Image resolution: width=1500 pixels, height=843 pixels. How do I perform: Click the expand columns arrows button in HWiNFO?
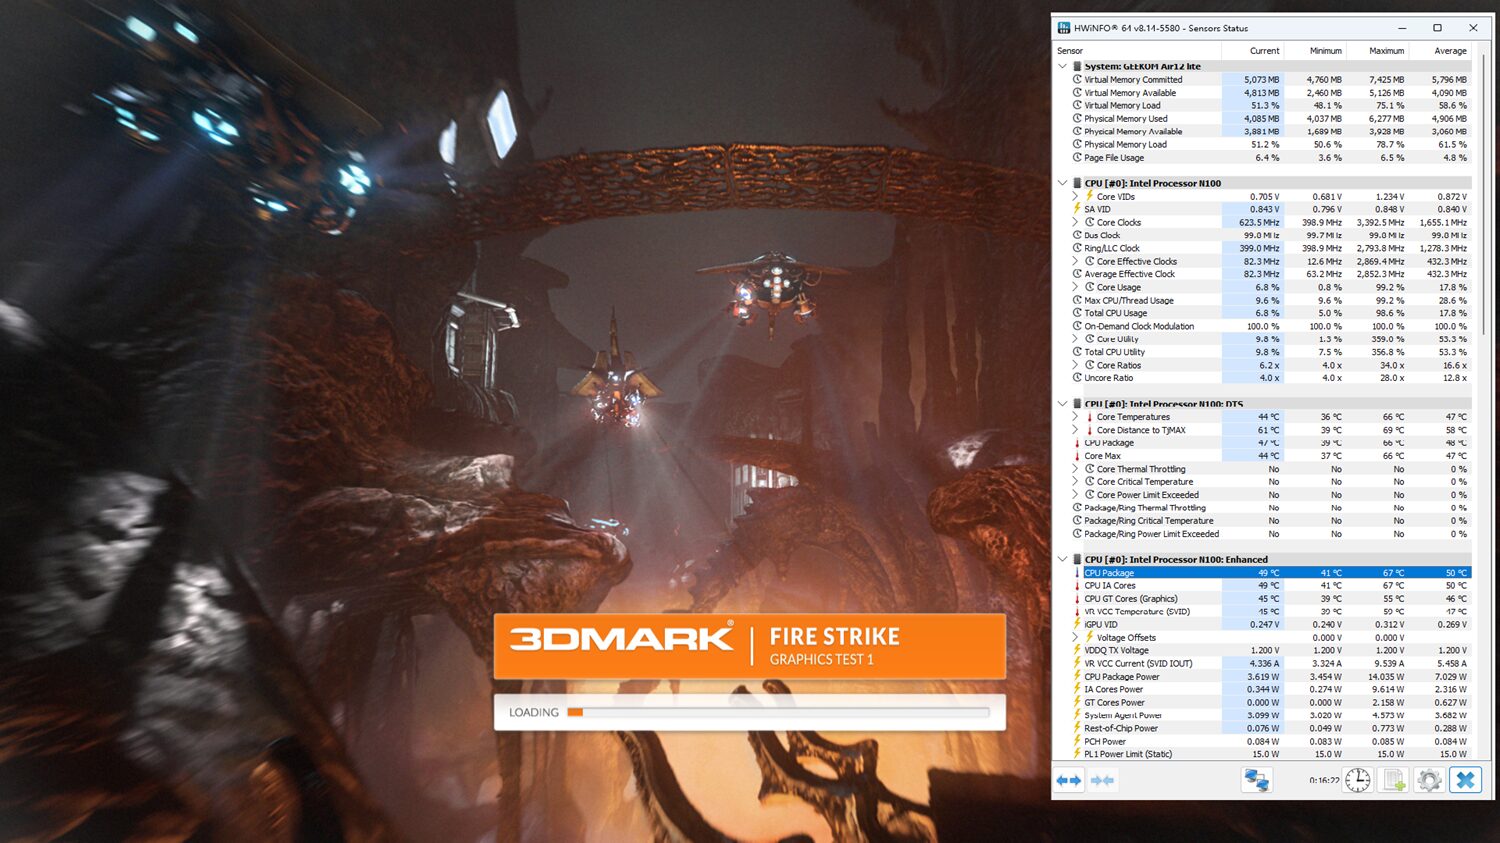pyautogui.click(x=1069, y=780)
